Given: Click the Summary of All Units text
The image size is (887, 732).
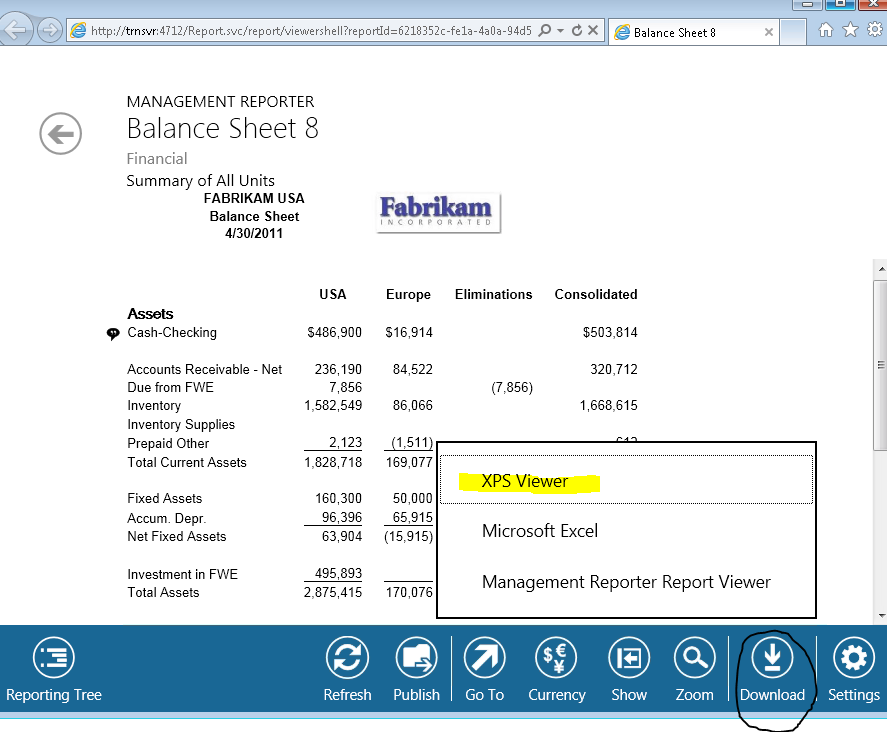Looking at the screenshot, I should [200, 180].
